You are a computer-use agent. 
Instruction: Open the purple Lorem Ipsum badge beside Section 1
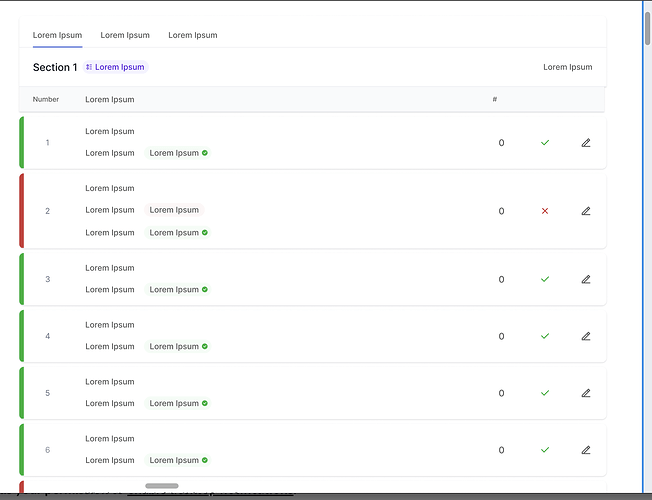coord(116,67)
